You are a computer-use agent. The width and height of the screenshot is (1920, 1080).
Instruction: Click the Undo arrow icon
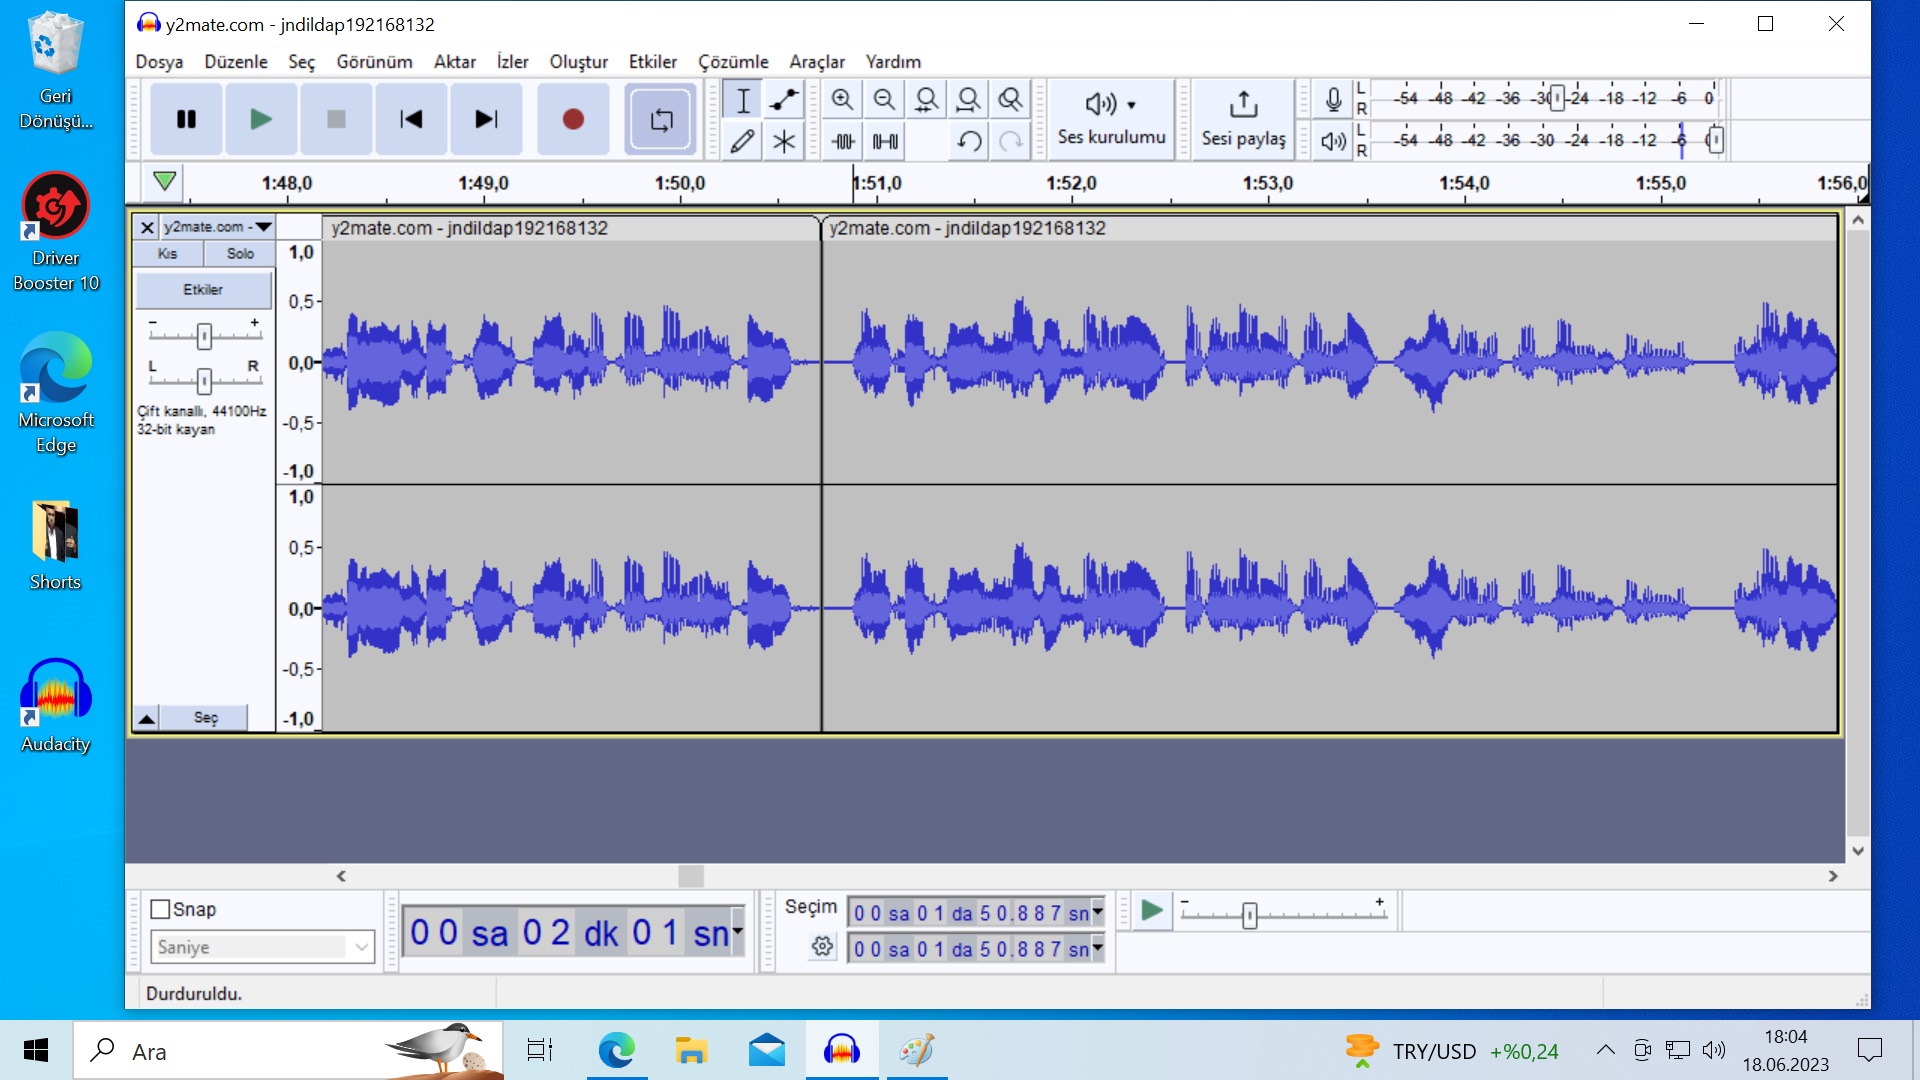click(968, 141)
